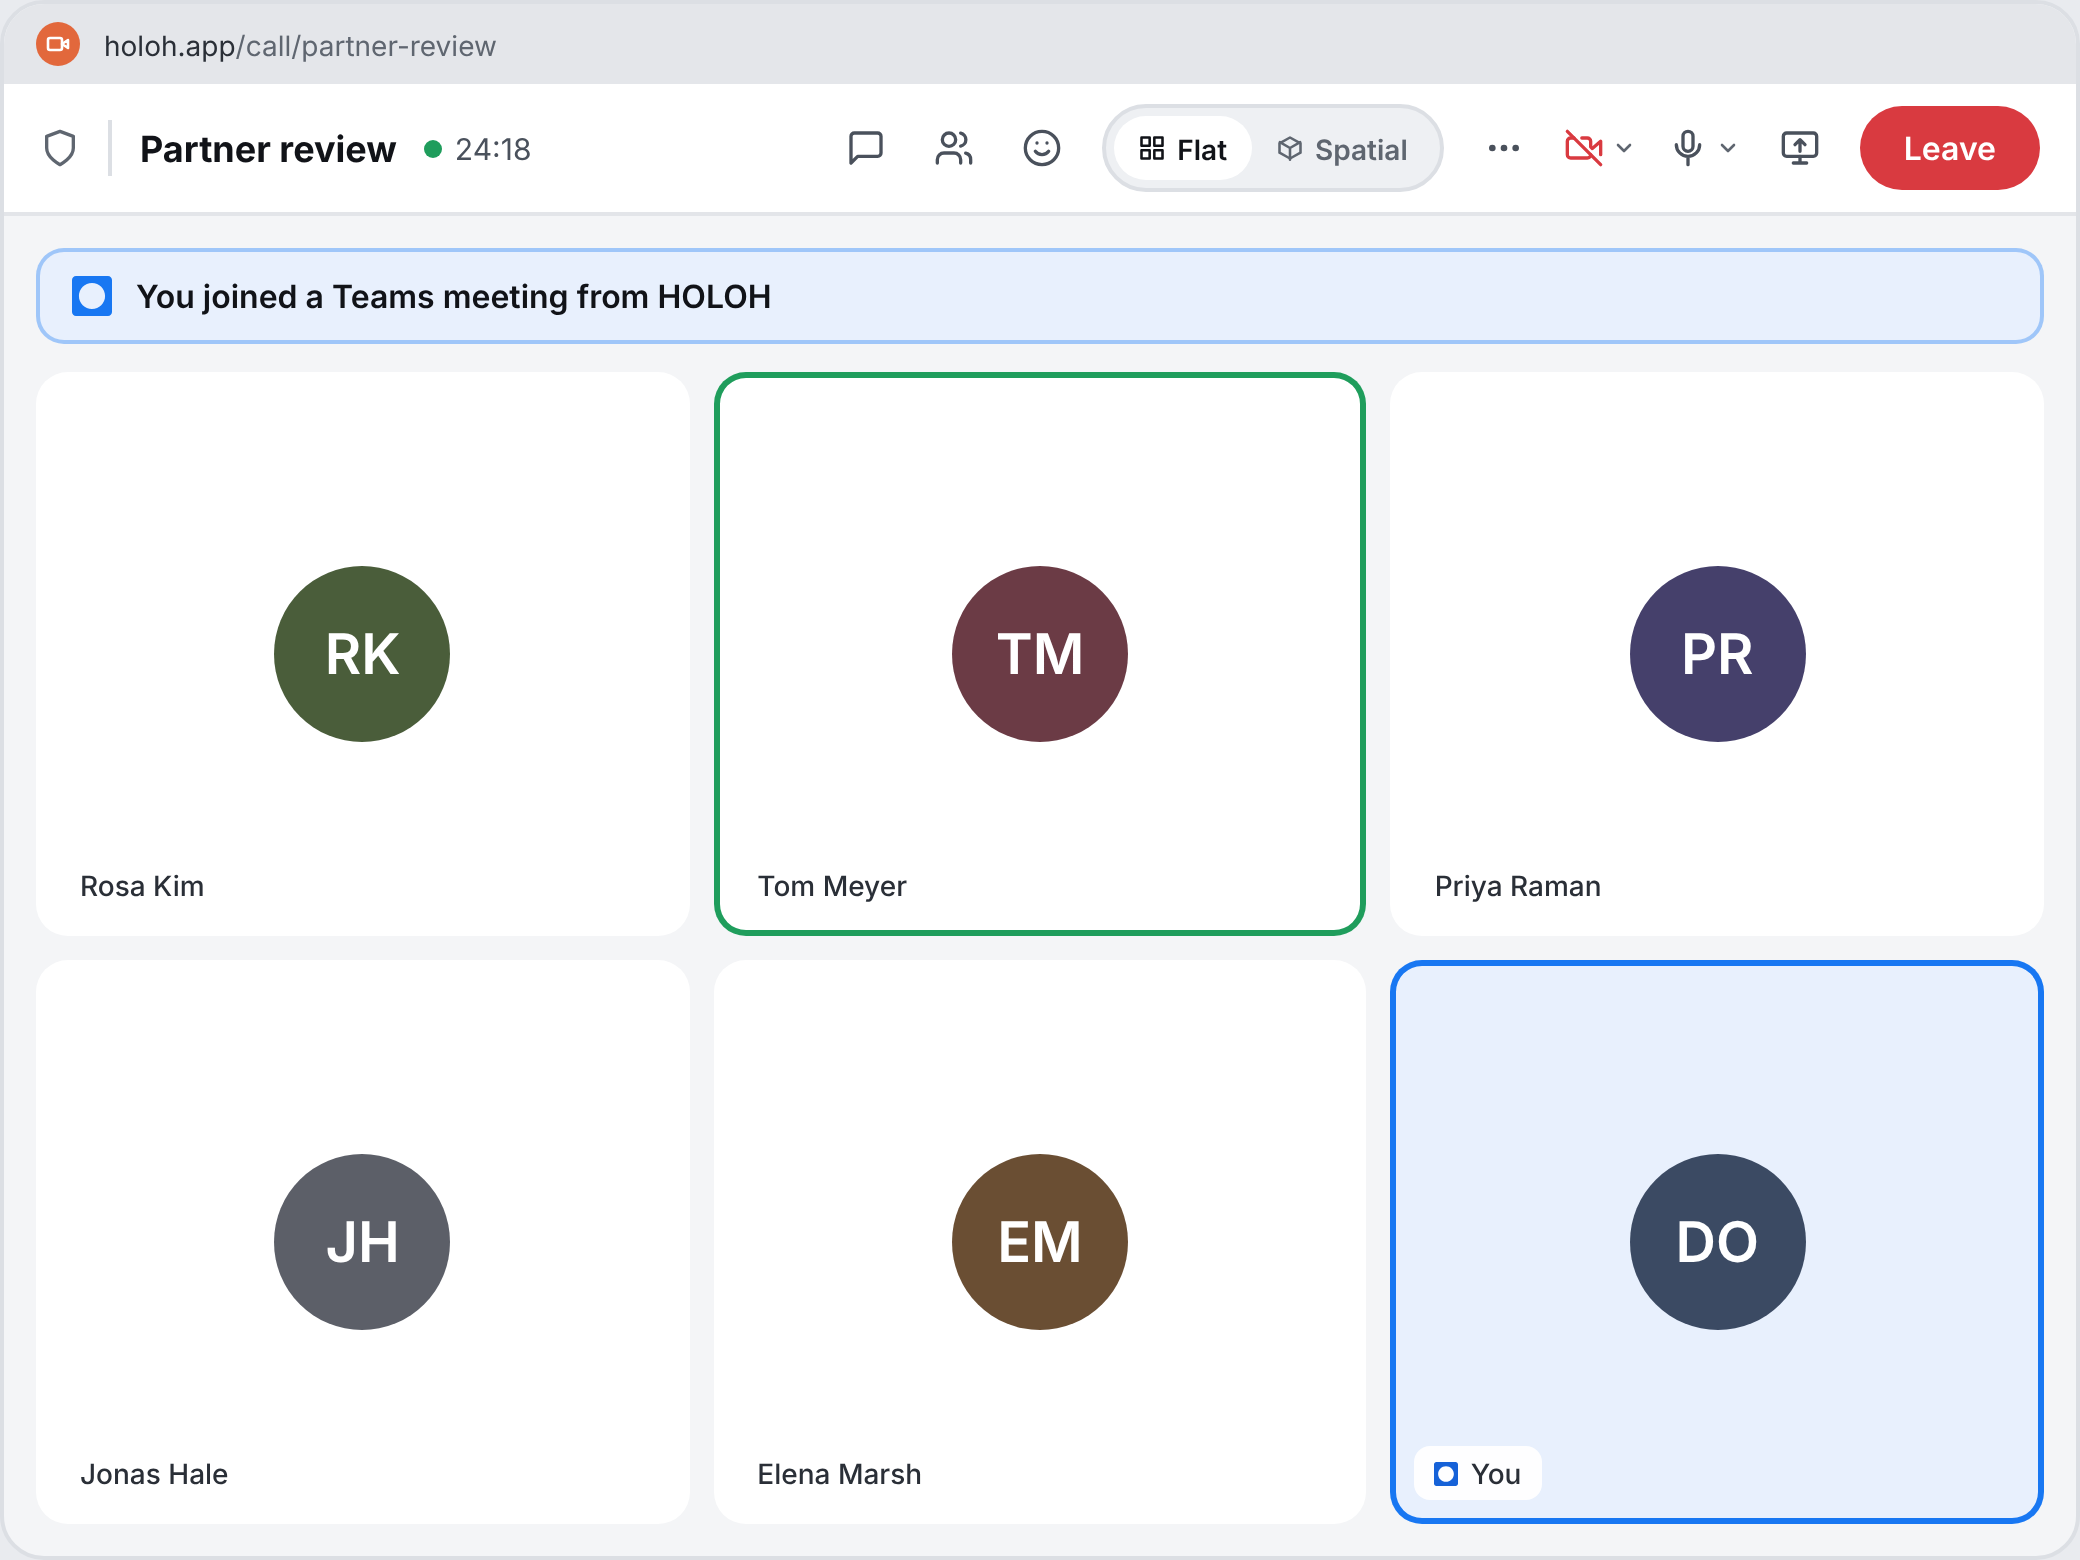2080x1560 pixels.
Task: Select Priya Raman's tile
Action: (x=1717, y=654)
